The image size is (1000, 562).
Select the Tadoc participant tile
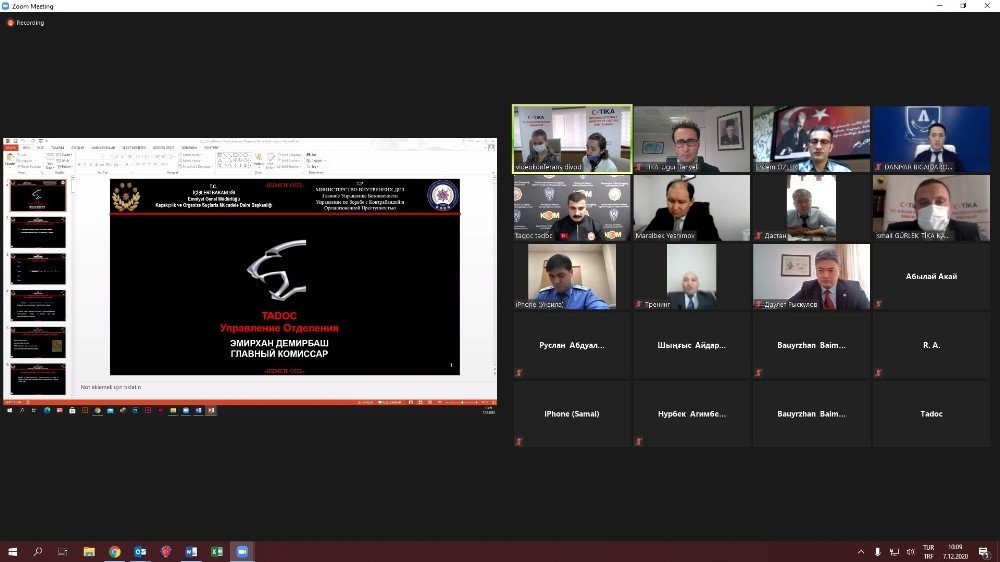click(931, 413)
